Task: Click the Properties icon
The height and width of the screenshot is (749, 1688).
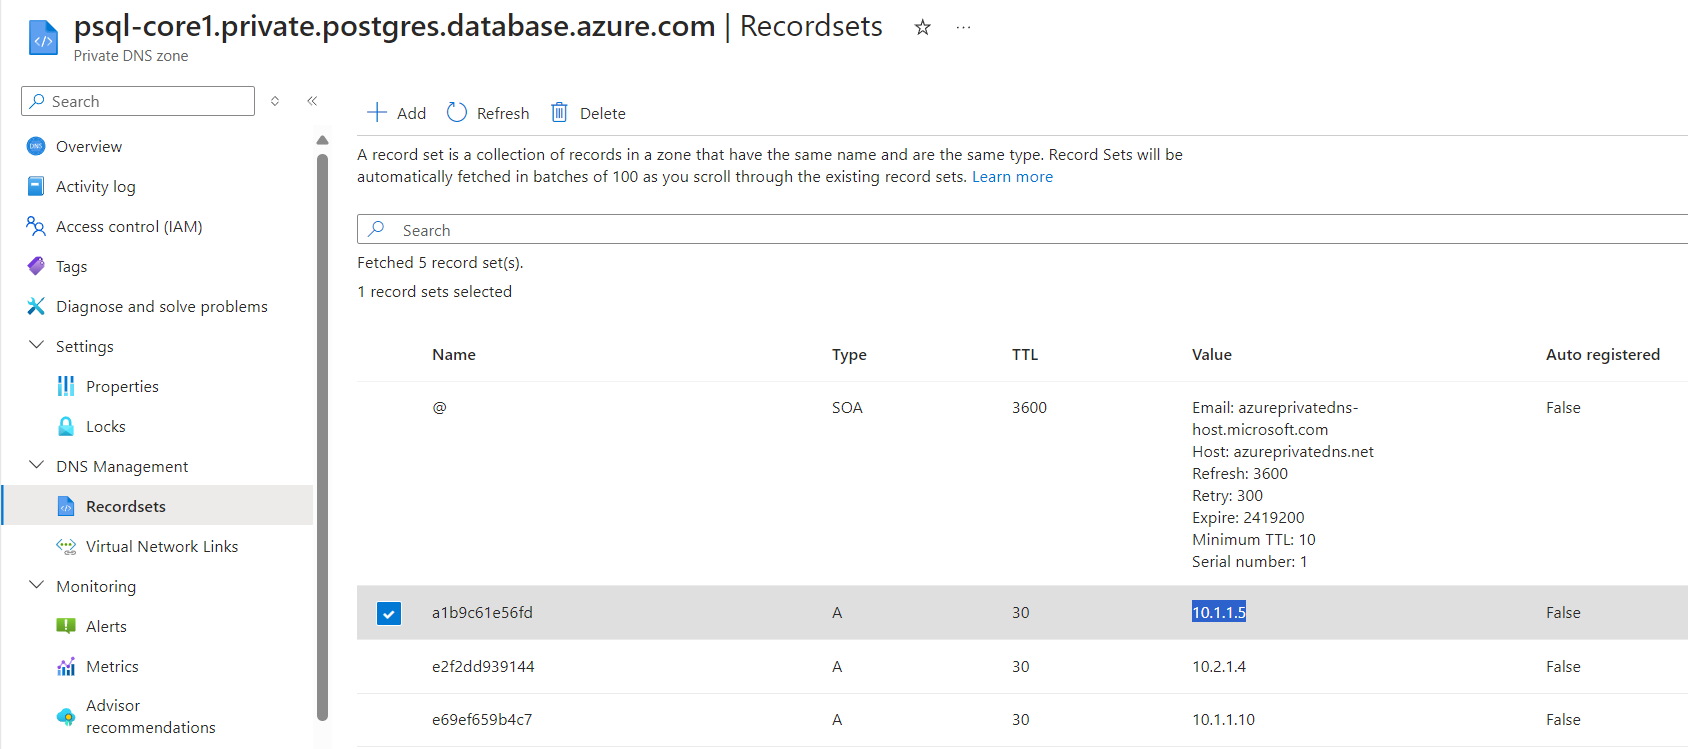Action: click(66, 386)
